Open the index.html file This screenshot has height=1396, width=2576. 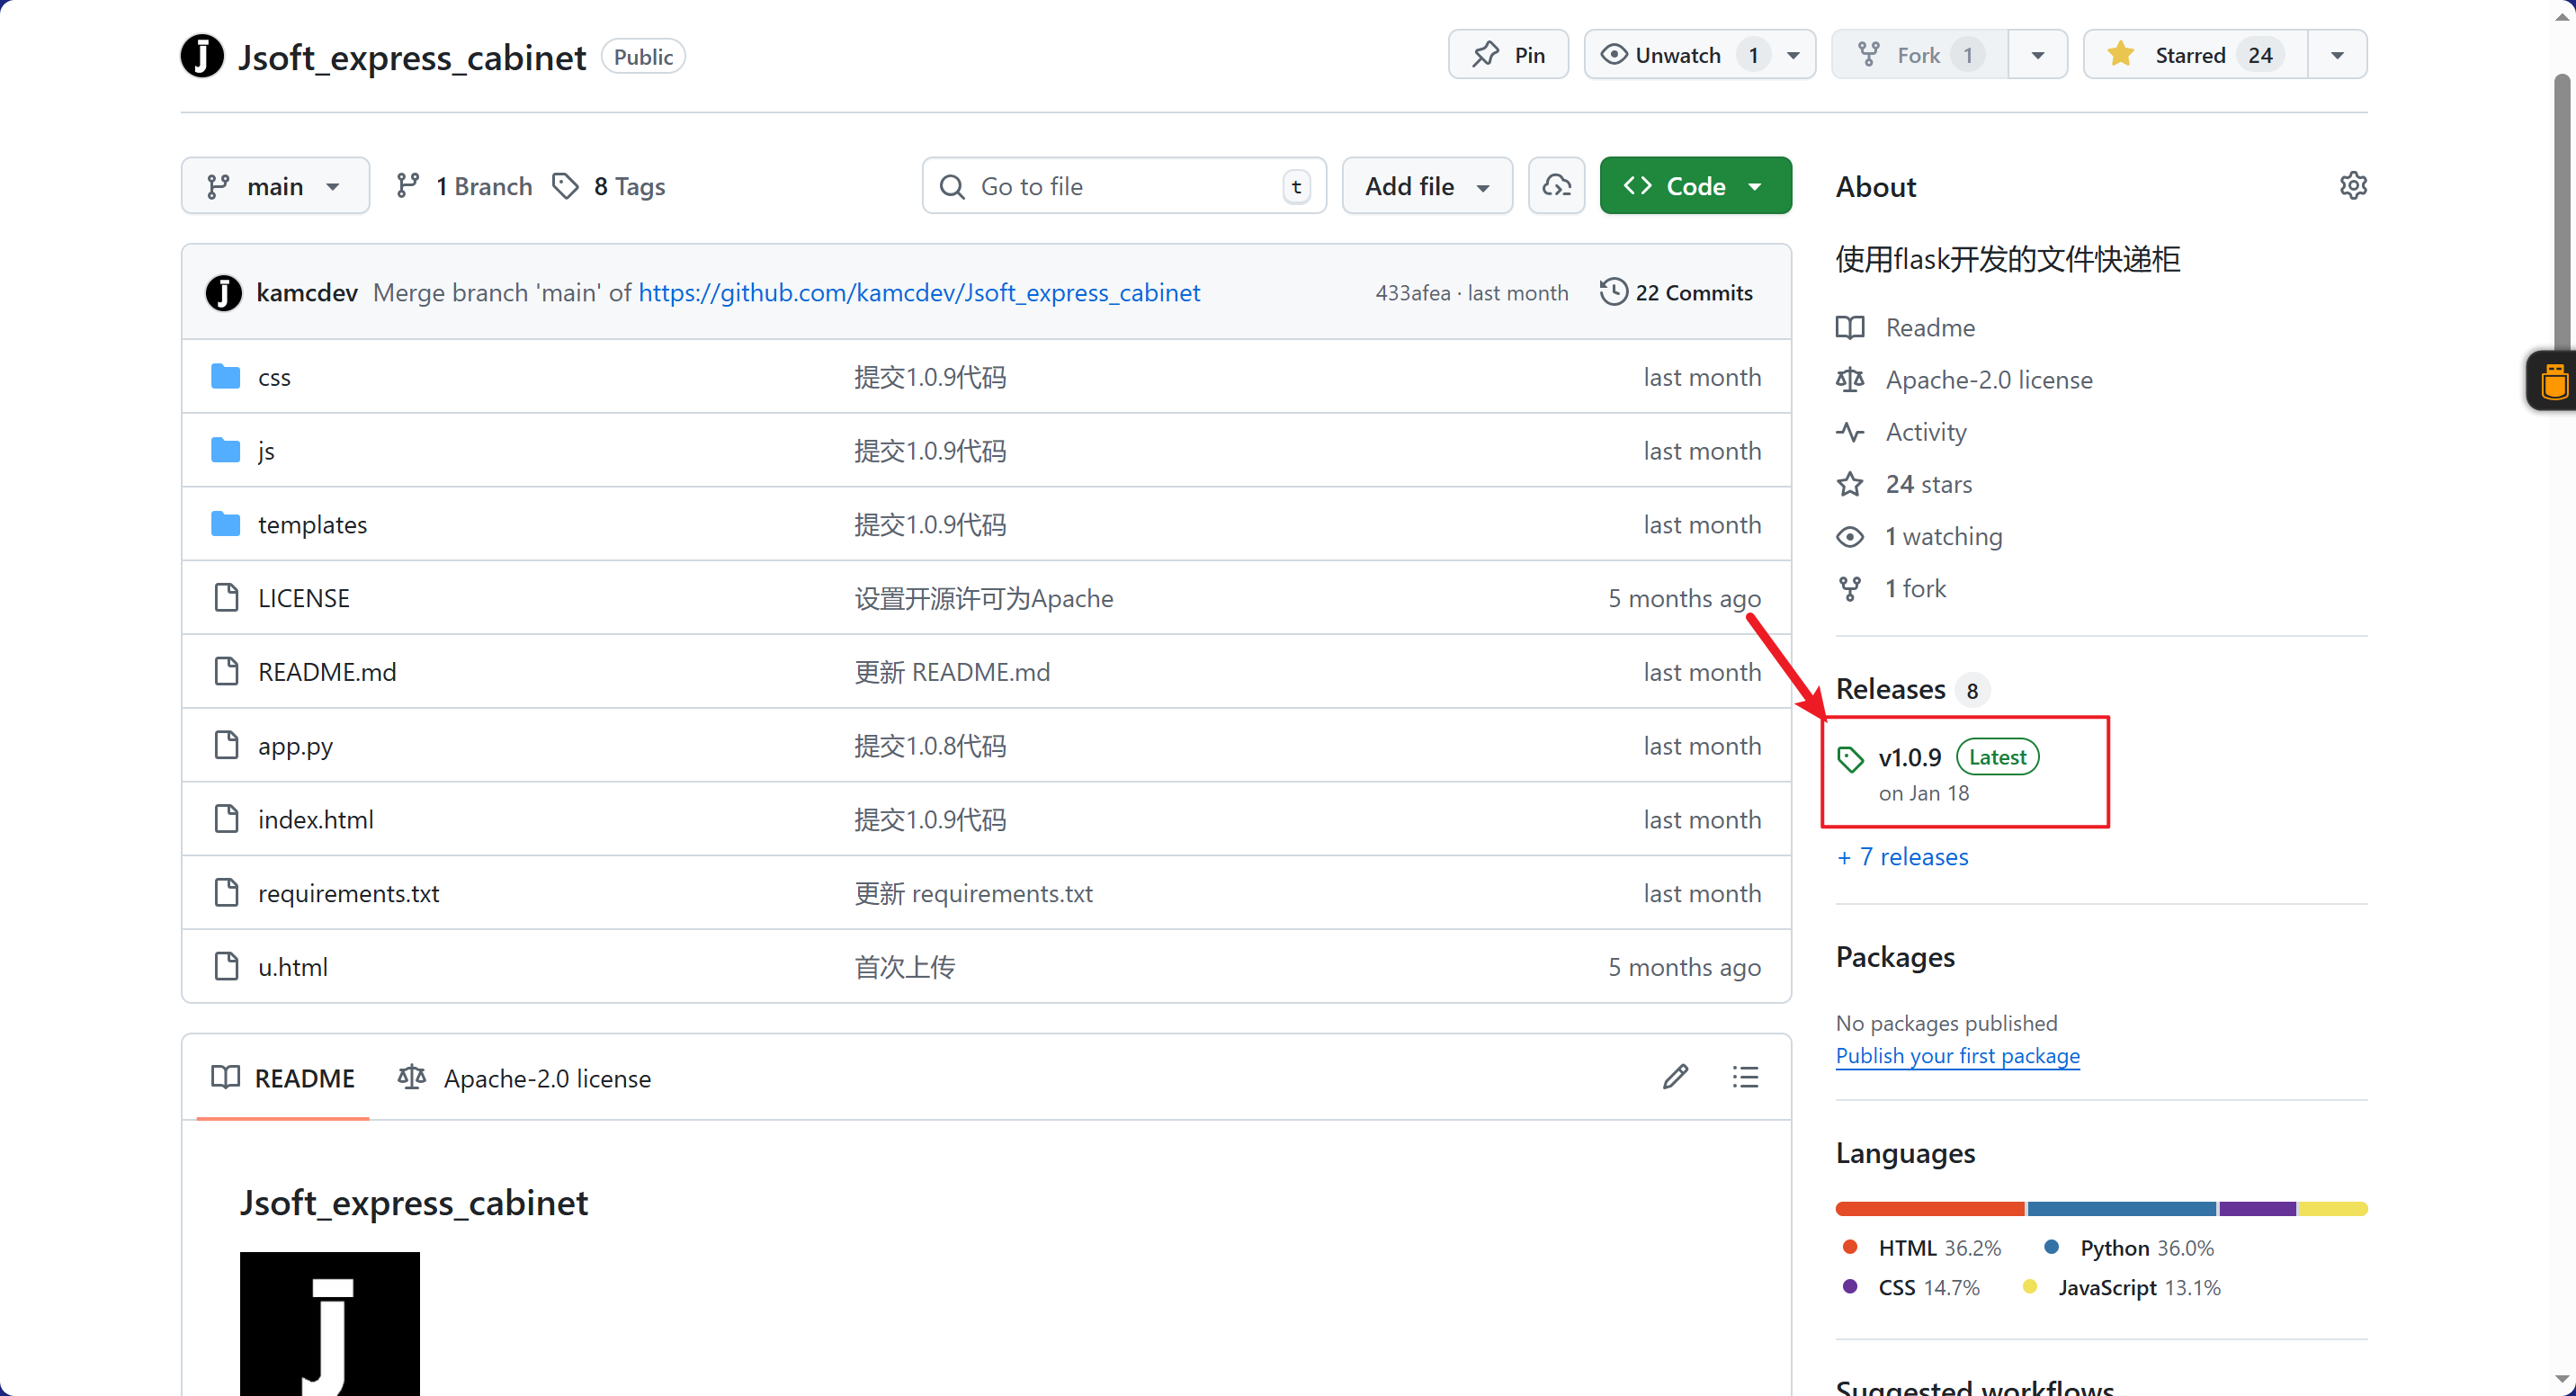315,820
